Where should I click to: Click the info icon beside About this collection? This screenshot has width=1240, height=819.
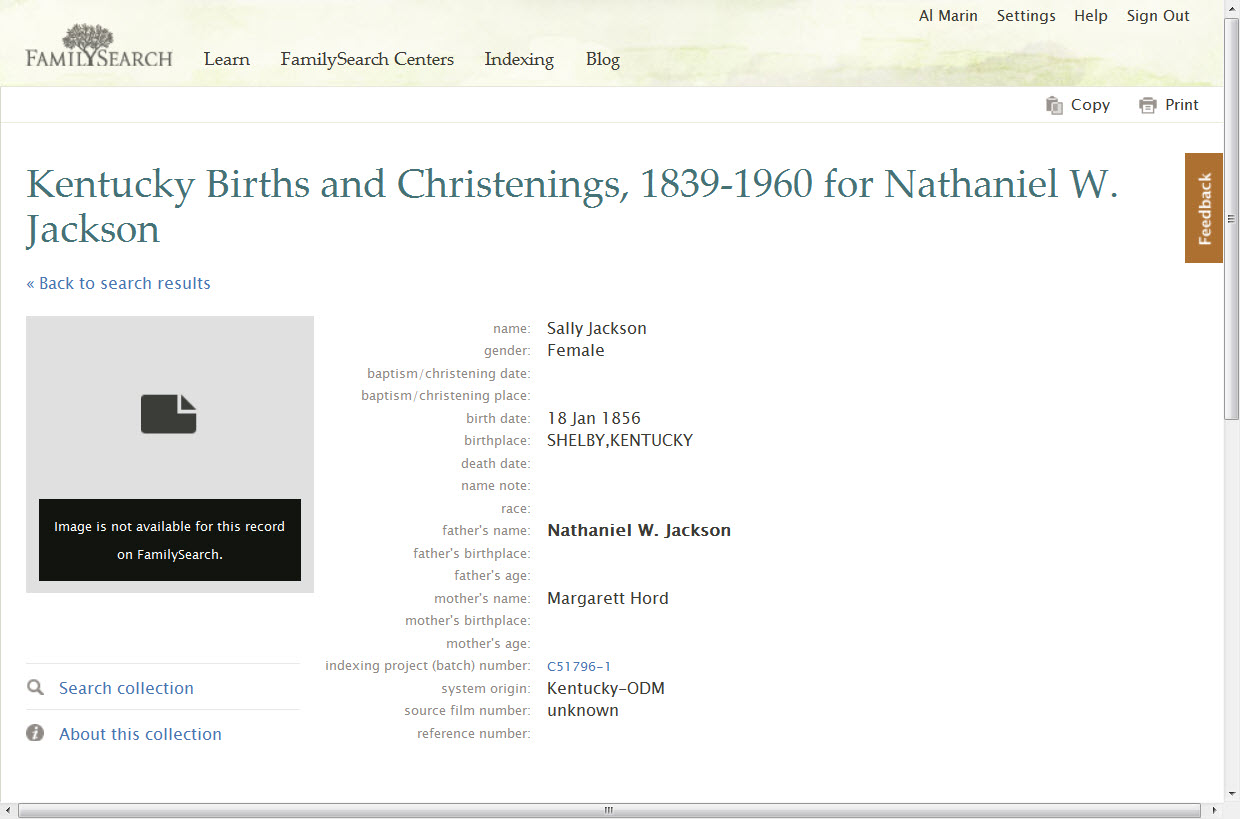35,733
